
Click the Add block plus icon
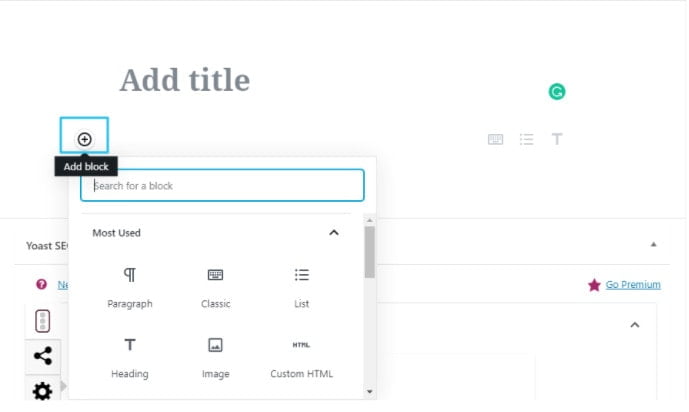tap(84, 139)
